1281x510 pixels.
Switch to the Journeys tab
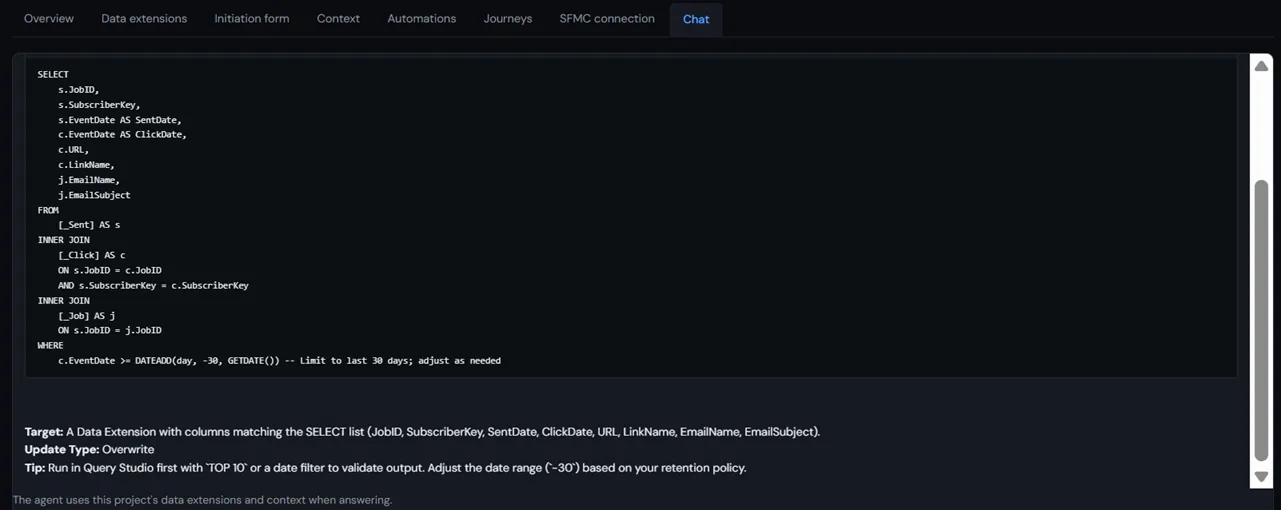(508, 19)
